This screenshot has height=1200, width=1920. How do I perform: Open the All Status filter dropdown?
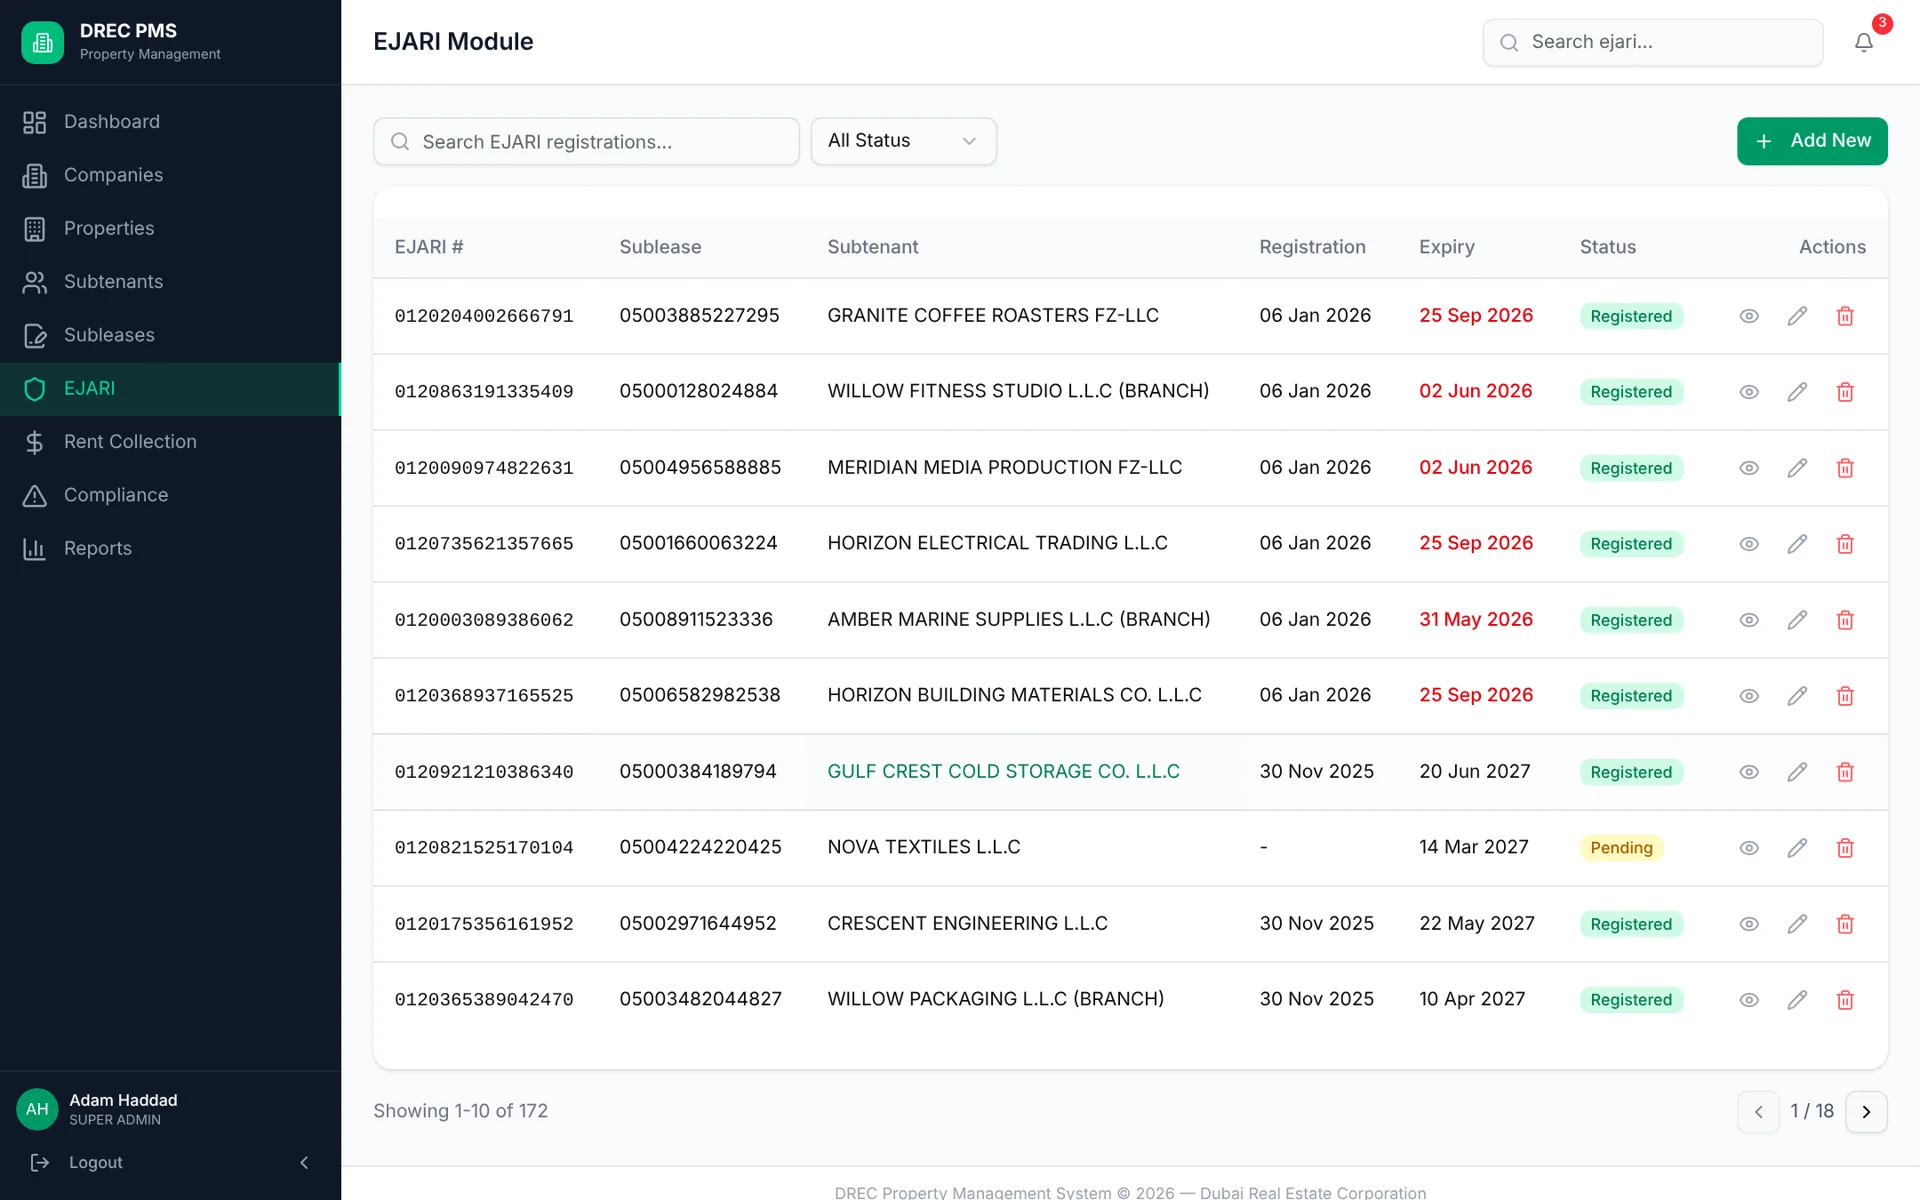point(903,141)
